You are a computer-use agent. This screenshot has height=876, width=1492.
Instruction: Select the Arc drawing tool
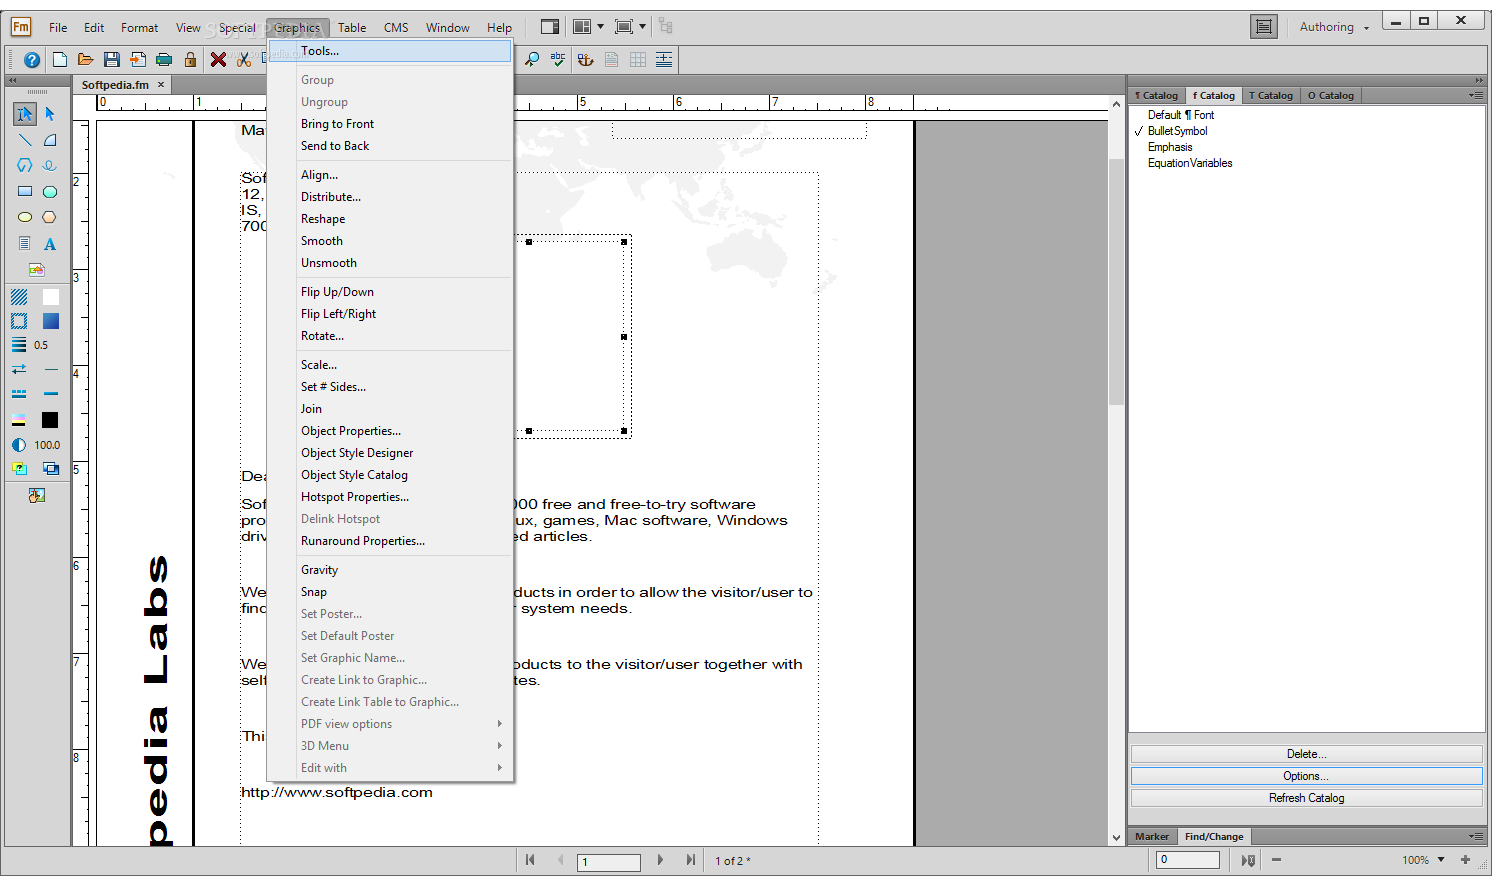[x=50, y=140]
